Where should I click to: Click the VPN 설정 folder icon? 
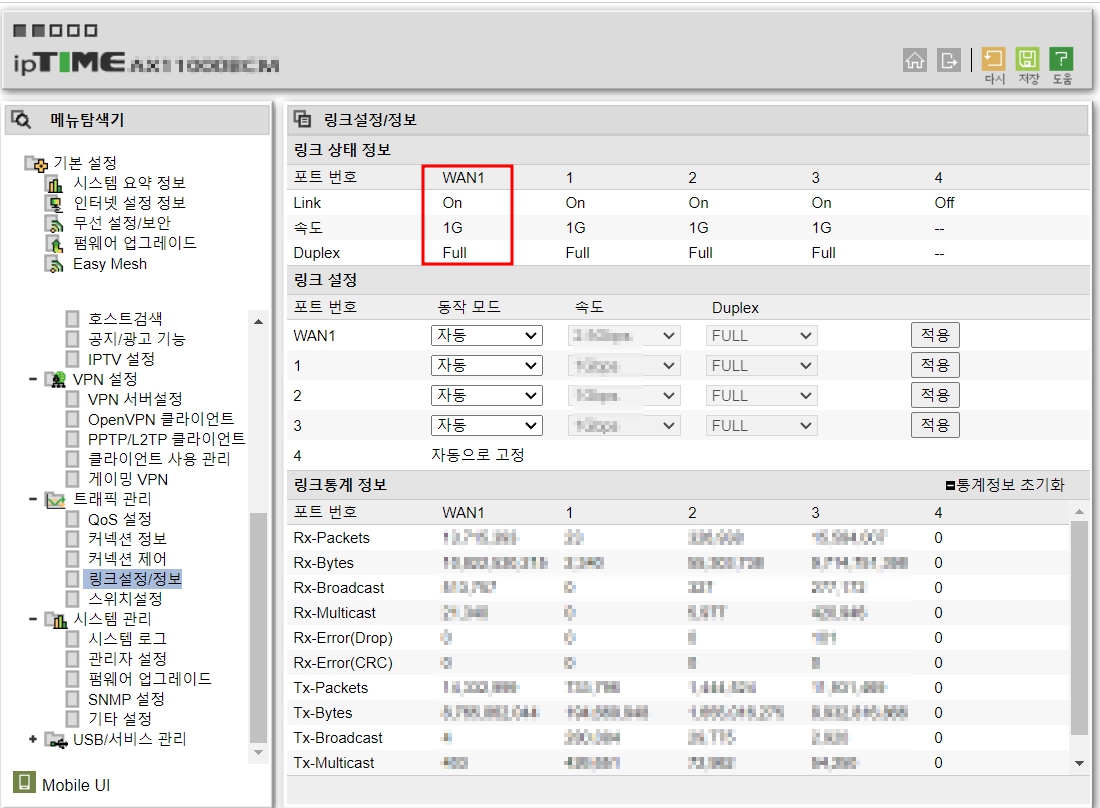coord(56,379)
